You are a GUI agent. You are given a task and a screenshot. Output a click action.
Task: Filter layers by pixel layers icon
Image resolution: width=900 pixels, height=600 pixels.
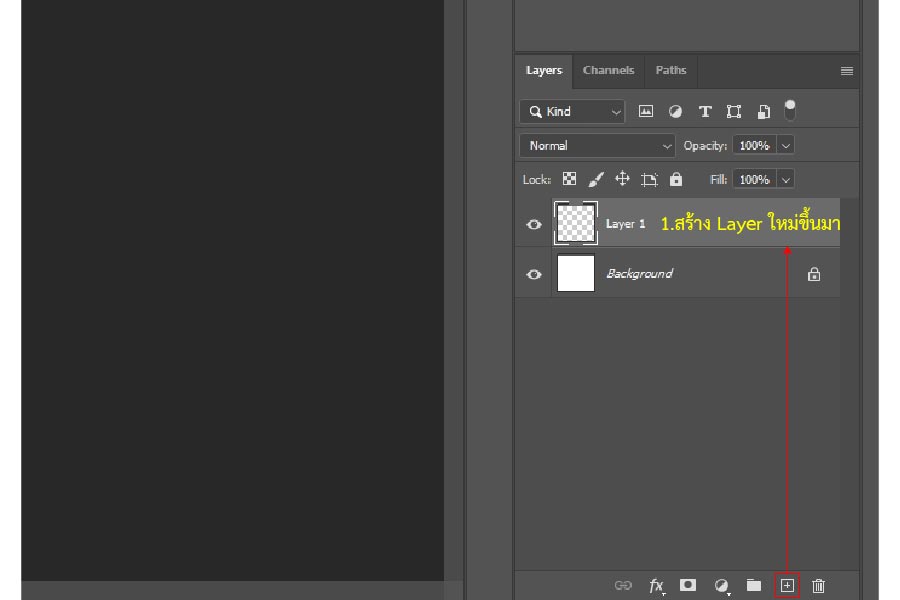646,111
